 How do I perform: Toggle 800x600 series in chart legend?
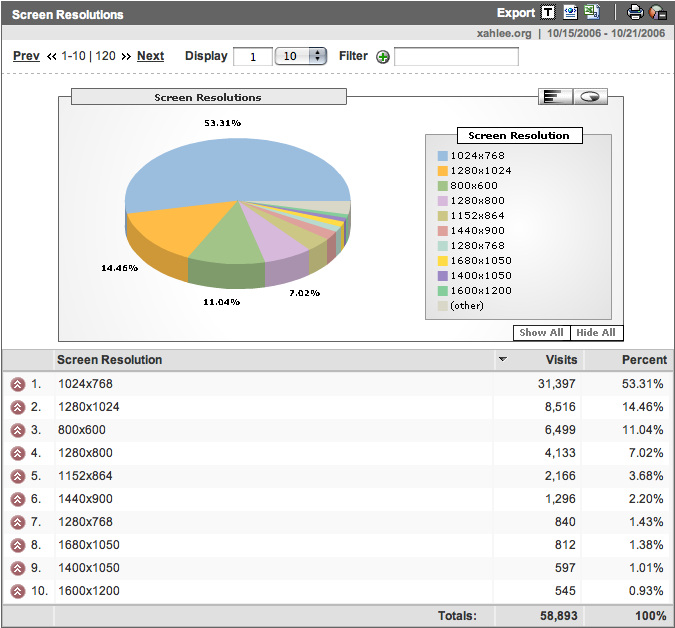(x=474, y=185)
